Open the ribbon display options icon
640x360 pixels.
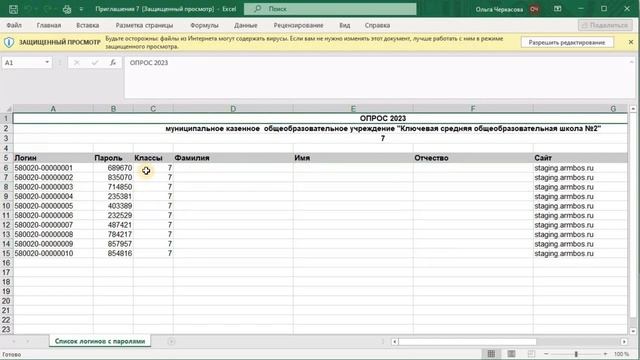558,9
